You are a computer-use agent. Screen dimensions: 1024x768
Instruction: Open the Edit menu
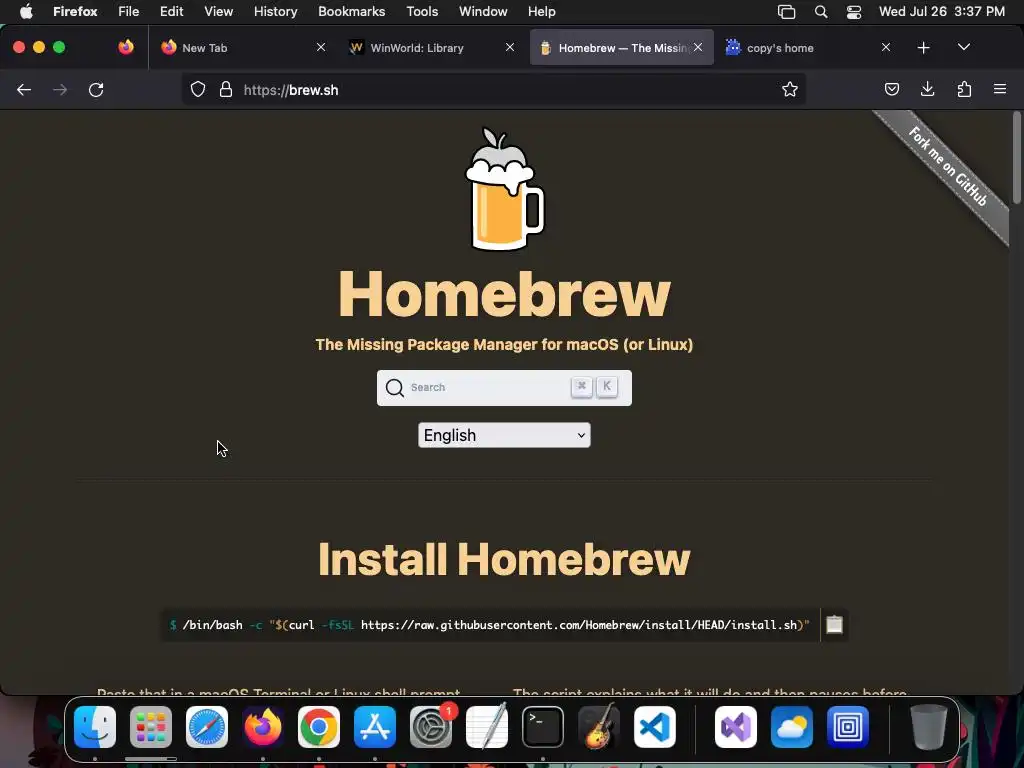coord(171,11)
